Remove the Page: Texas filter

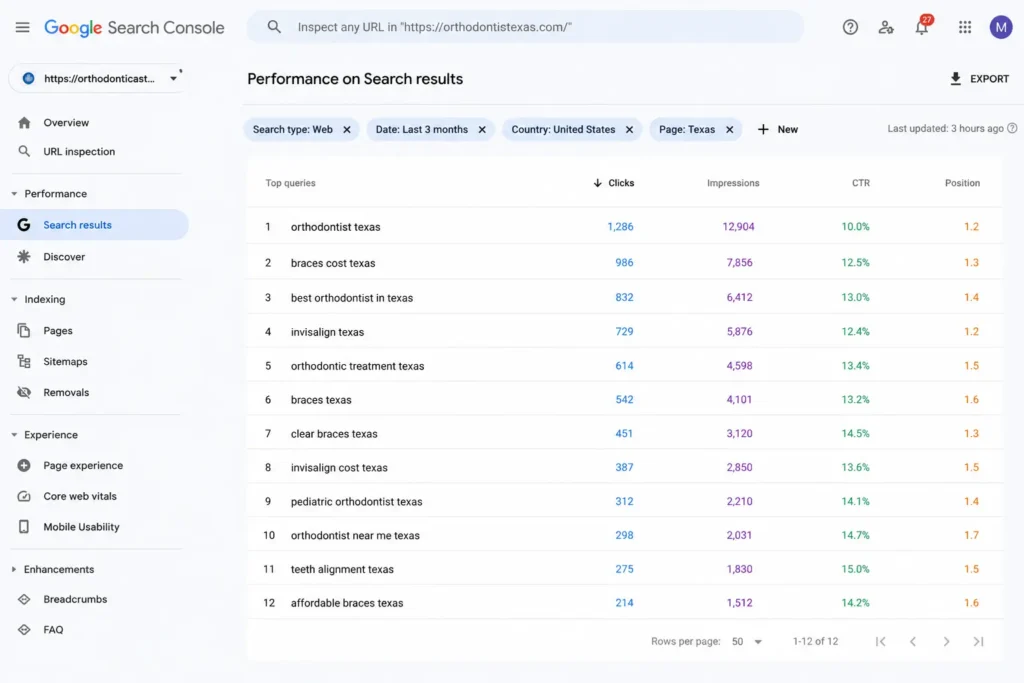729,129
